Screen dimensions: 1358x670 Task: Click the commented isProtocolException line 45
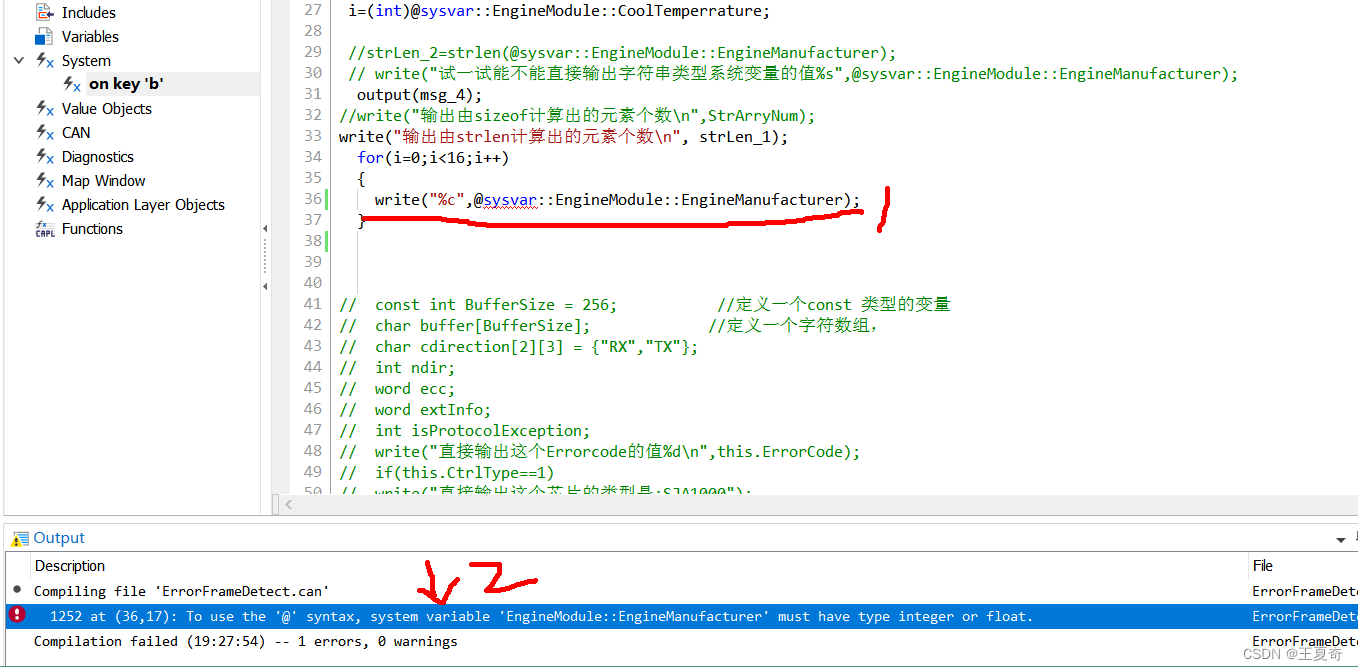click(x=465, y=431)
